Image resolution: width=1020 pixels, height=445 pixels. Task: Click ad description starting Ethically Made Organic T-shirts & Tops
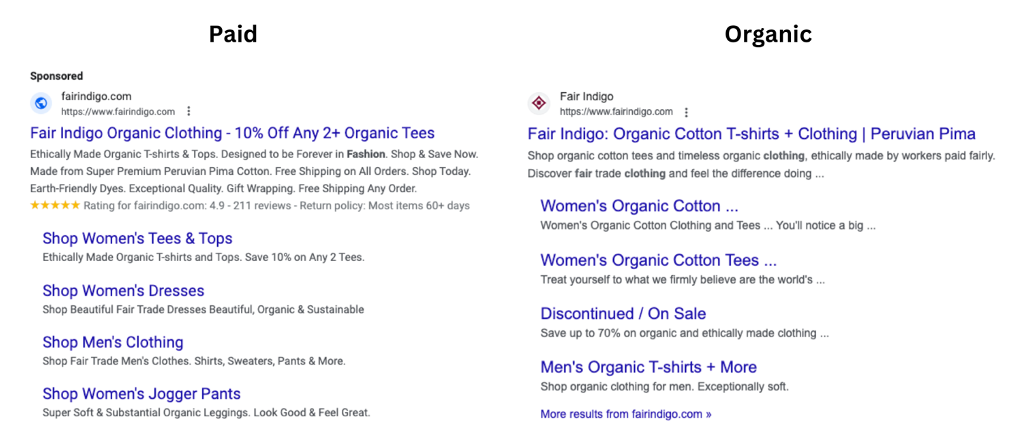(254, 155)
